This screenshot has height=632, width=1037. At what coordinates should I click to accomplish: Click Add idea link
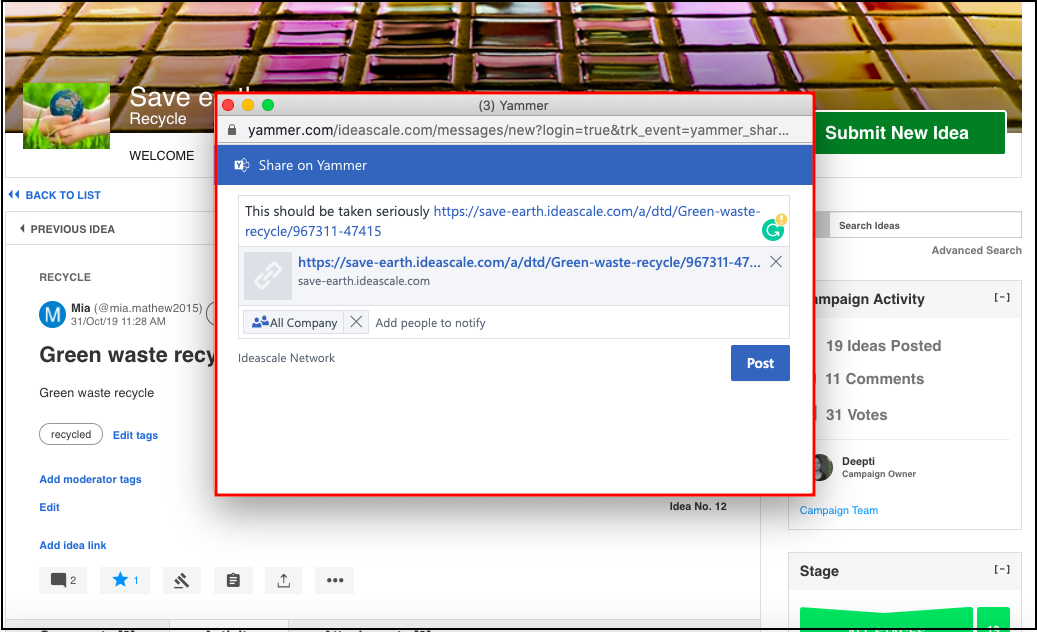(73, 545)
